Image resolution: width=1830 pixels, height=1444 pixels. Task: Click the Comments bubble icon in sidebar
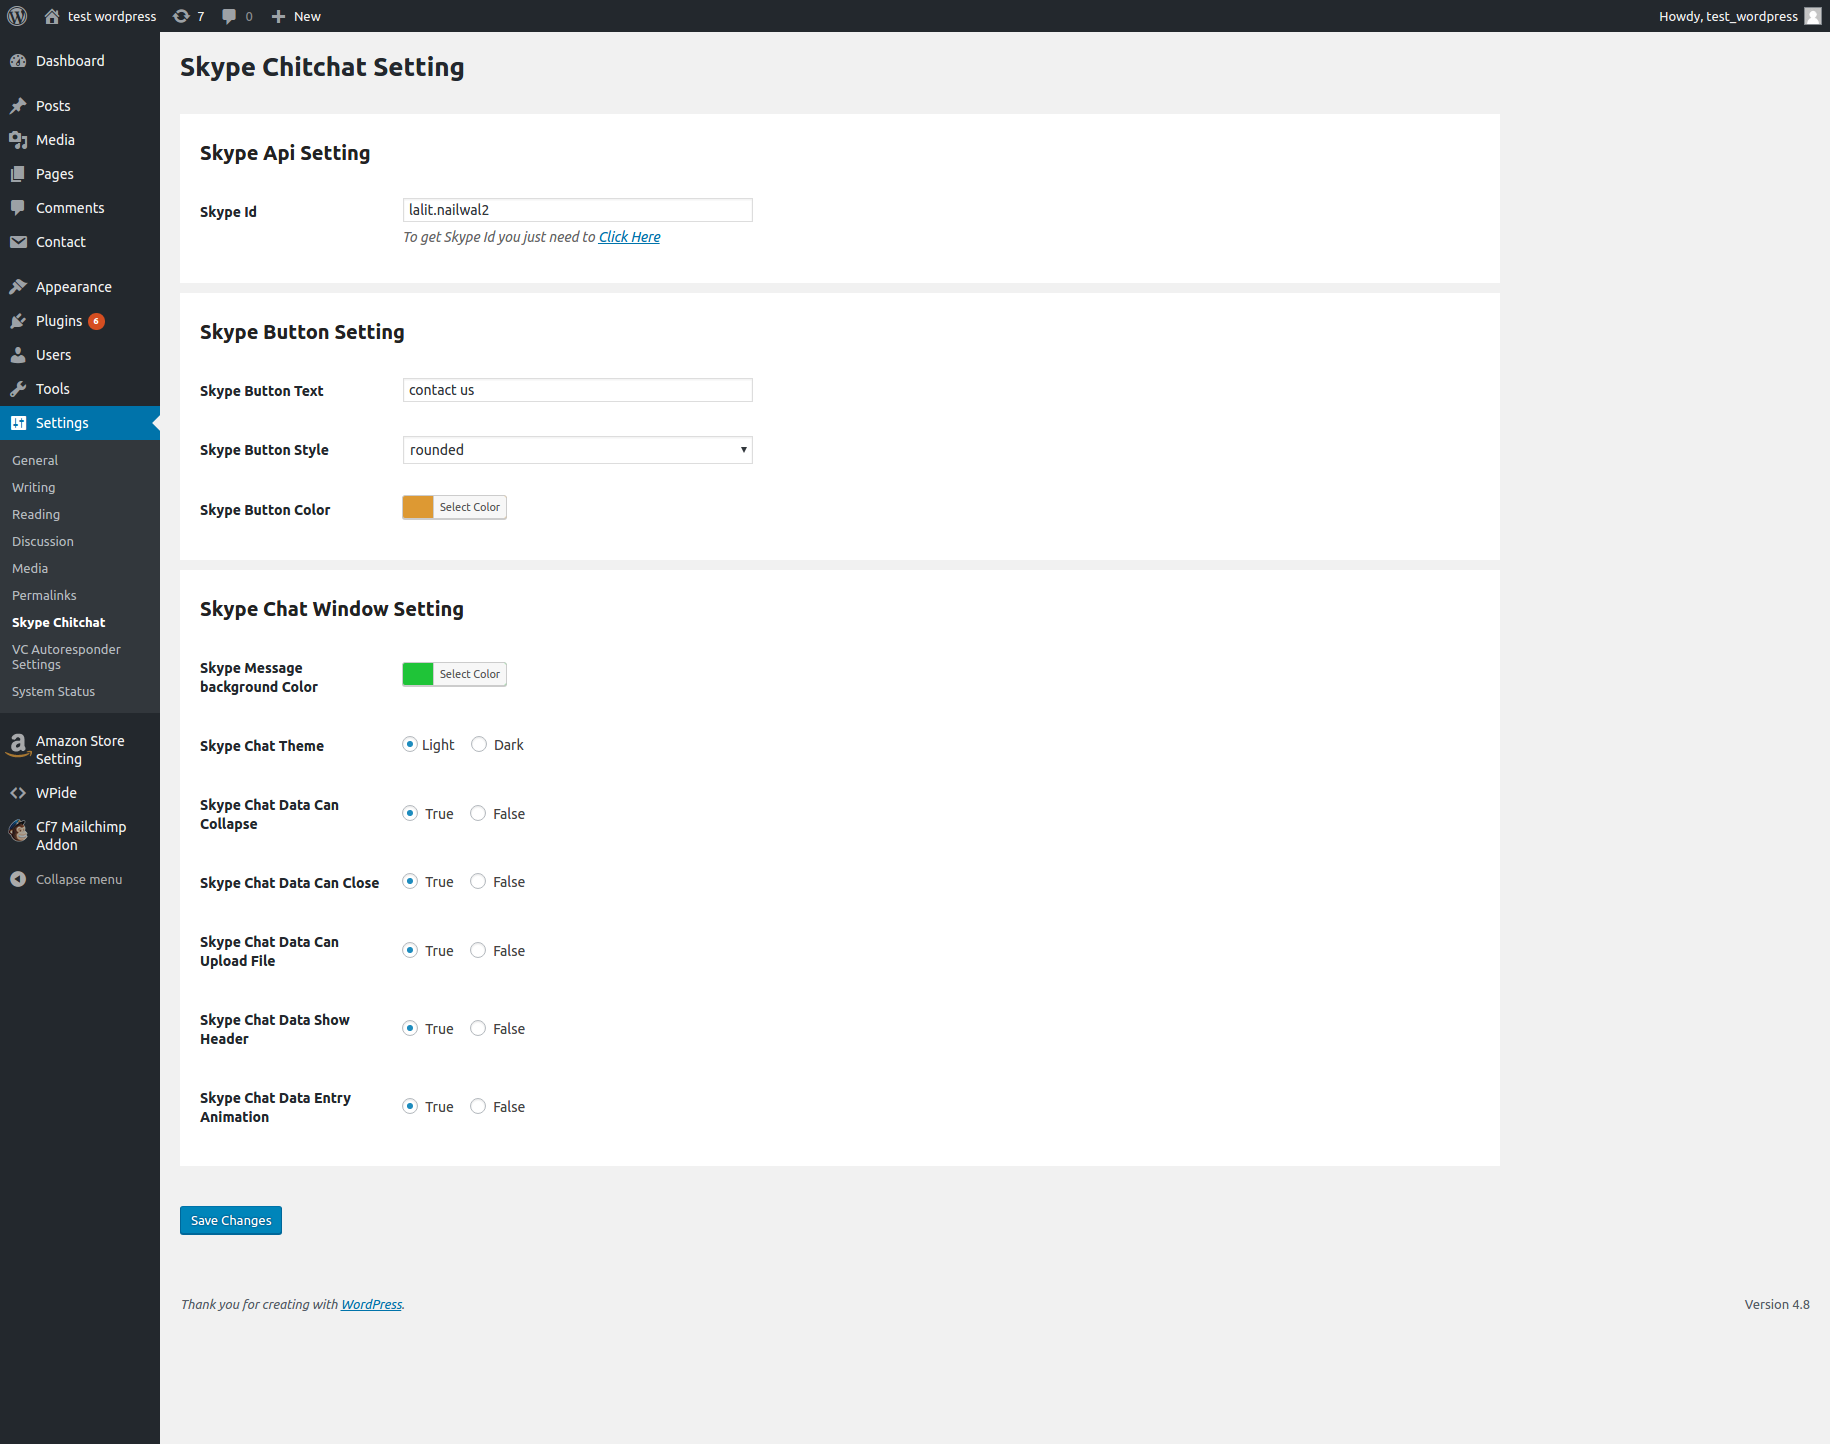coord(18,208)
